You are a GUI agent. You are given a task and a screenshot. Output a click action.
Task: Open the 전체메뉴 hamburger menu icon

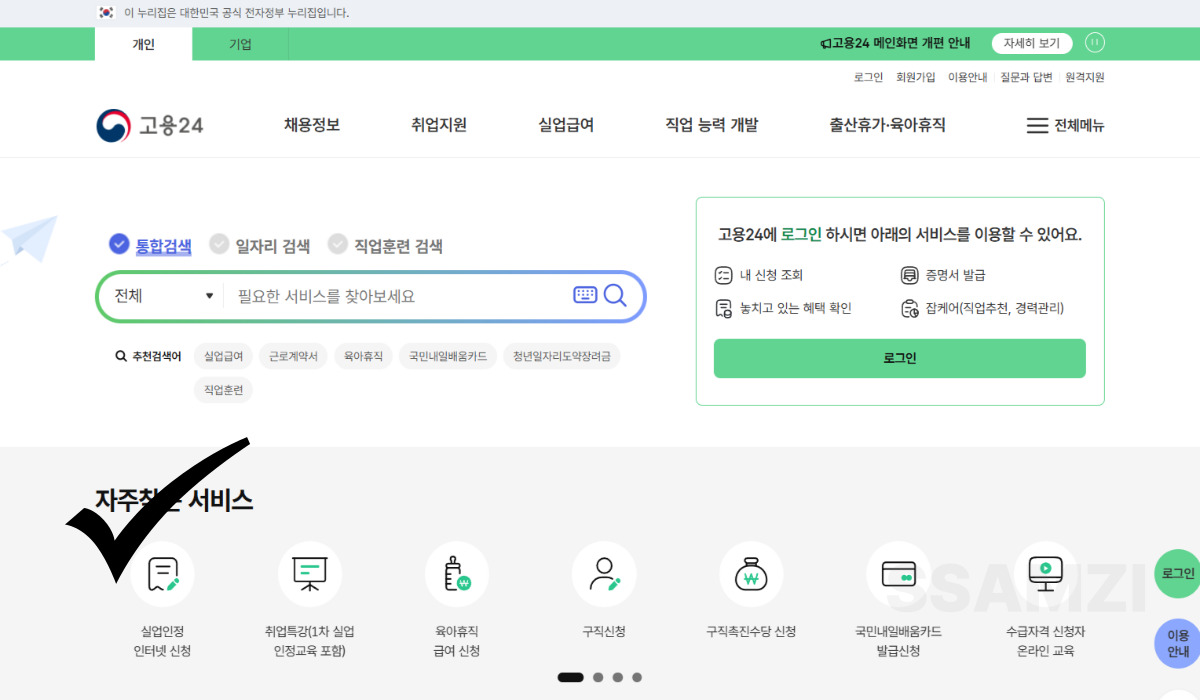tap(1037, 126)
